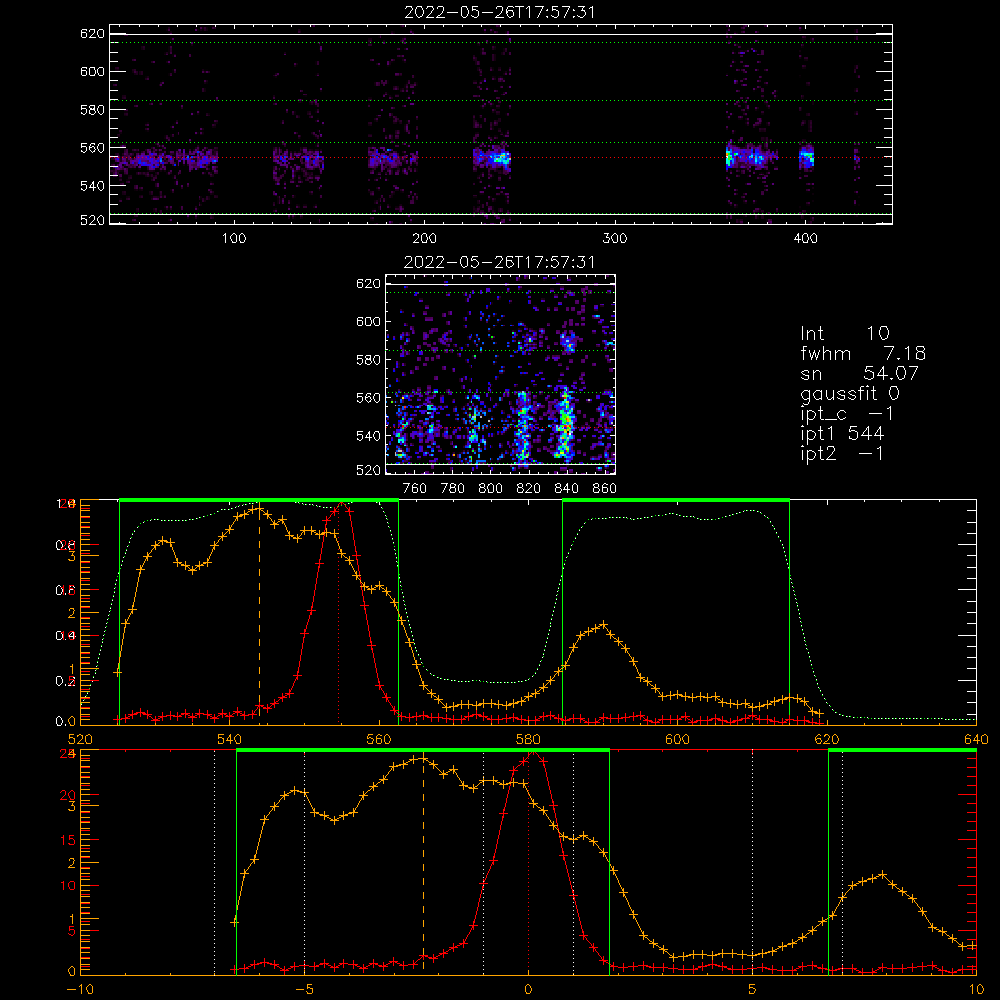The image size is (1000, 1000).
Task: Click the orange dashed marker in the 520-640 plot
Action: [259, 615]
